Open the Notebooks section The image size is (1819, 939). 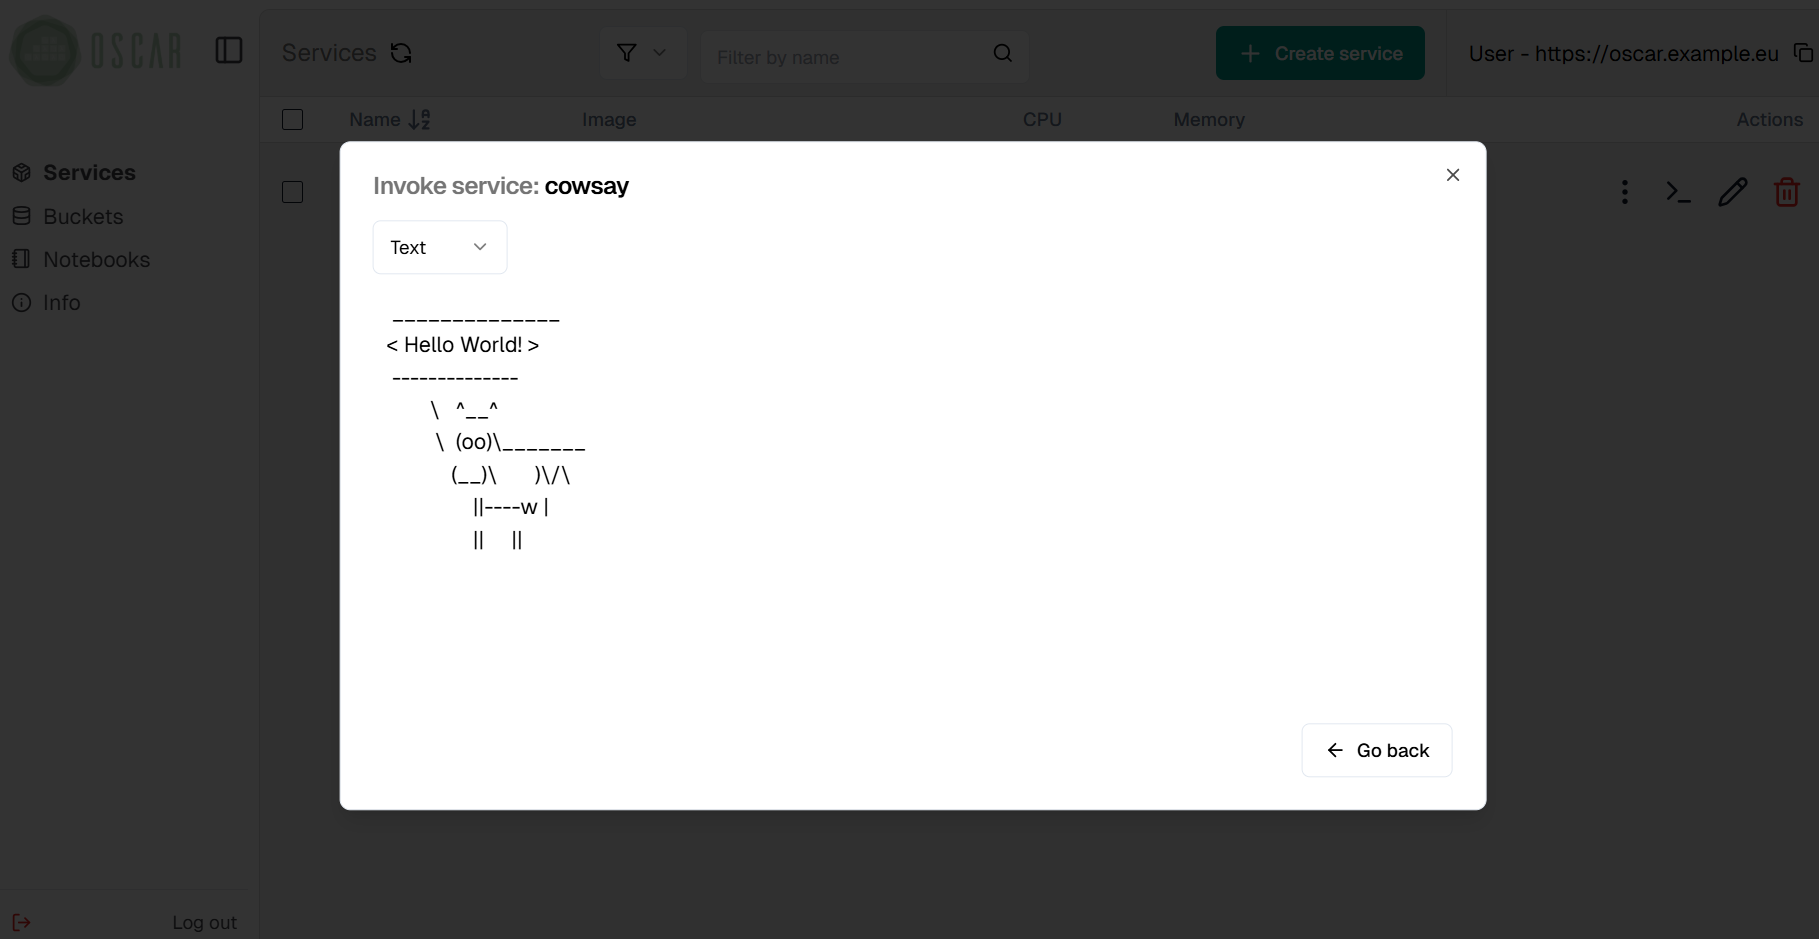[x=96, y=259]
